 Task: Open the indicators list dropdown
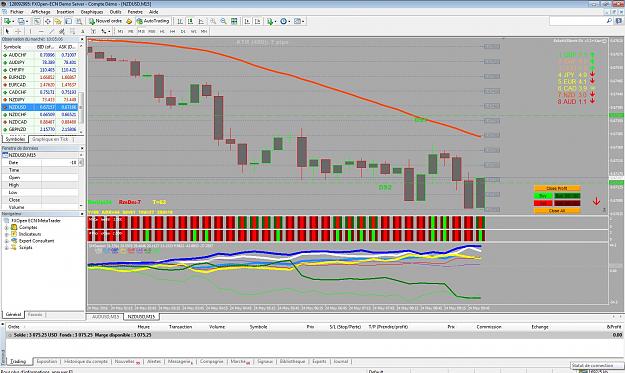pyautogui.click(x=271, y=21)
